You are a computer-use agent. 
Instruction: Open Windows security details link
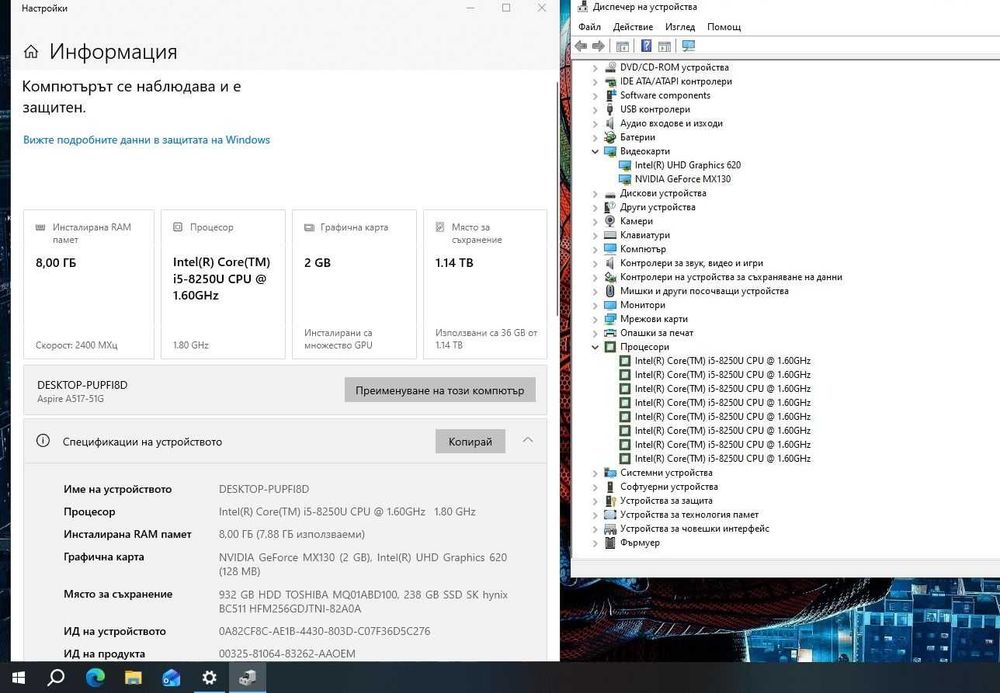pos(147,140)
